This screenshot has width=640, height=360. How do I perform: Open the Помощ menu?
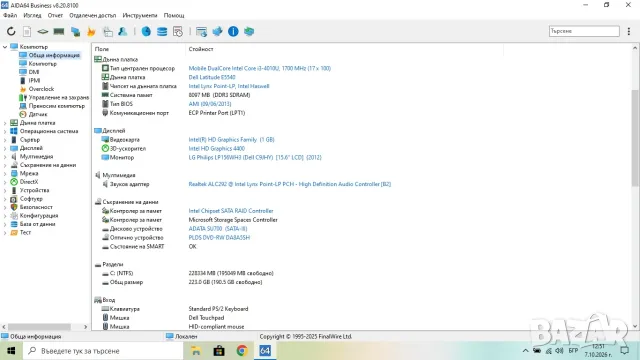coord(174,16)
